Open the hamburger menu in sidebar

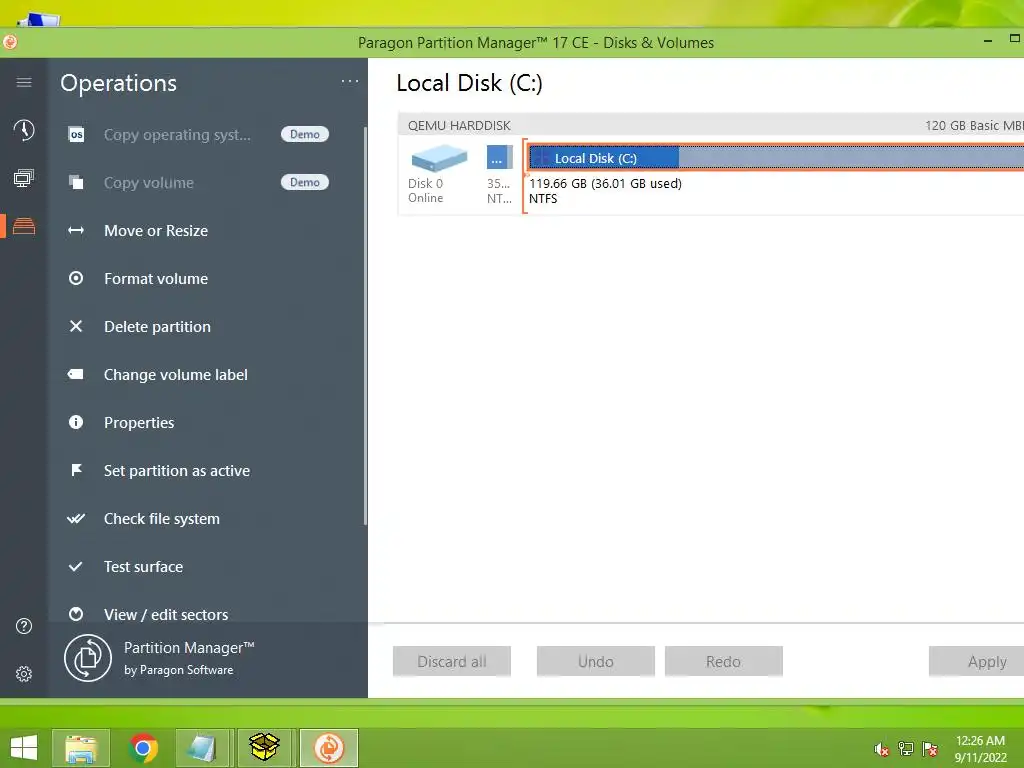[x=24, y=82]
